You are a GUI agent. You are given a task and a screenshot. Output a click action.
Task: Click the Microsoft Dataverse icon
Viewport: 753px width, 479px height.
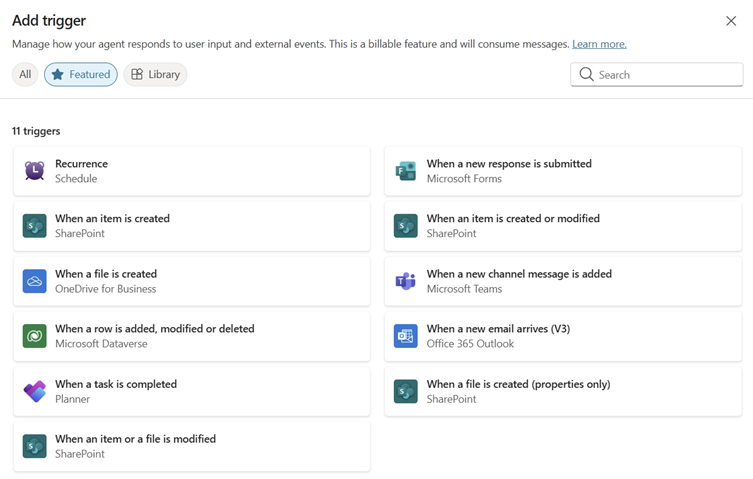pos(35,336)
